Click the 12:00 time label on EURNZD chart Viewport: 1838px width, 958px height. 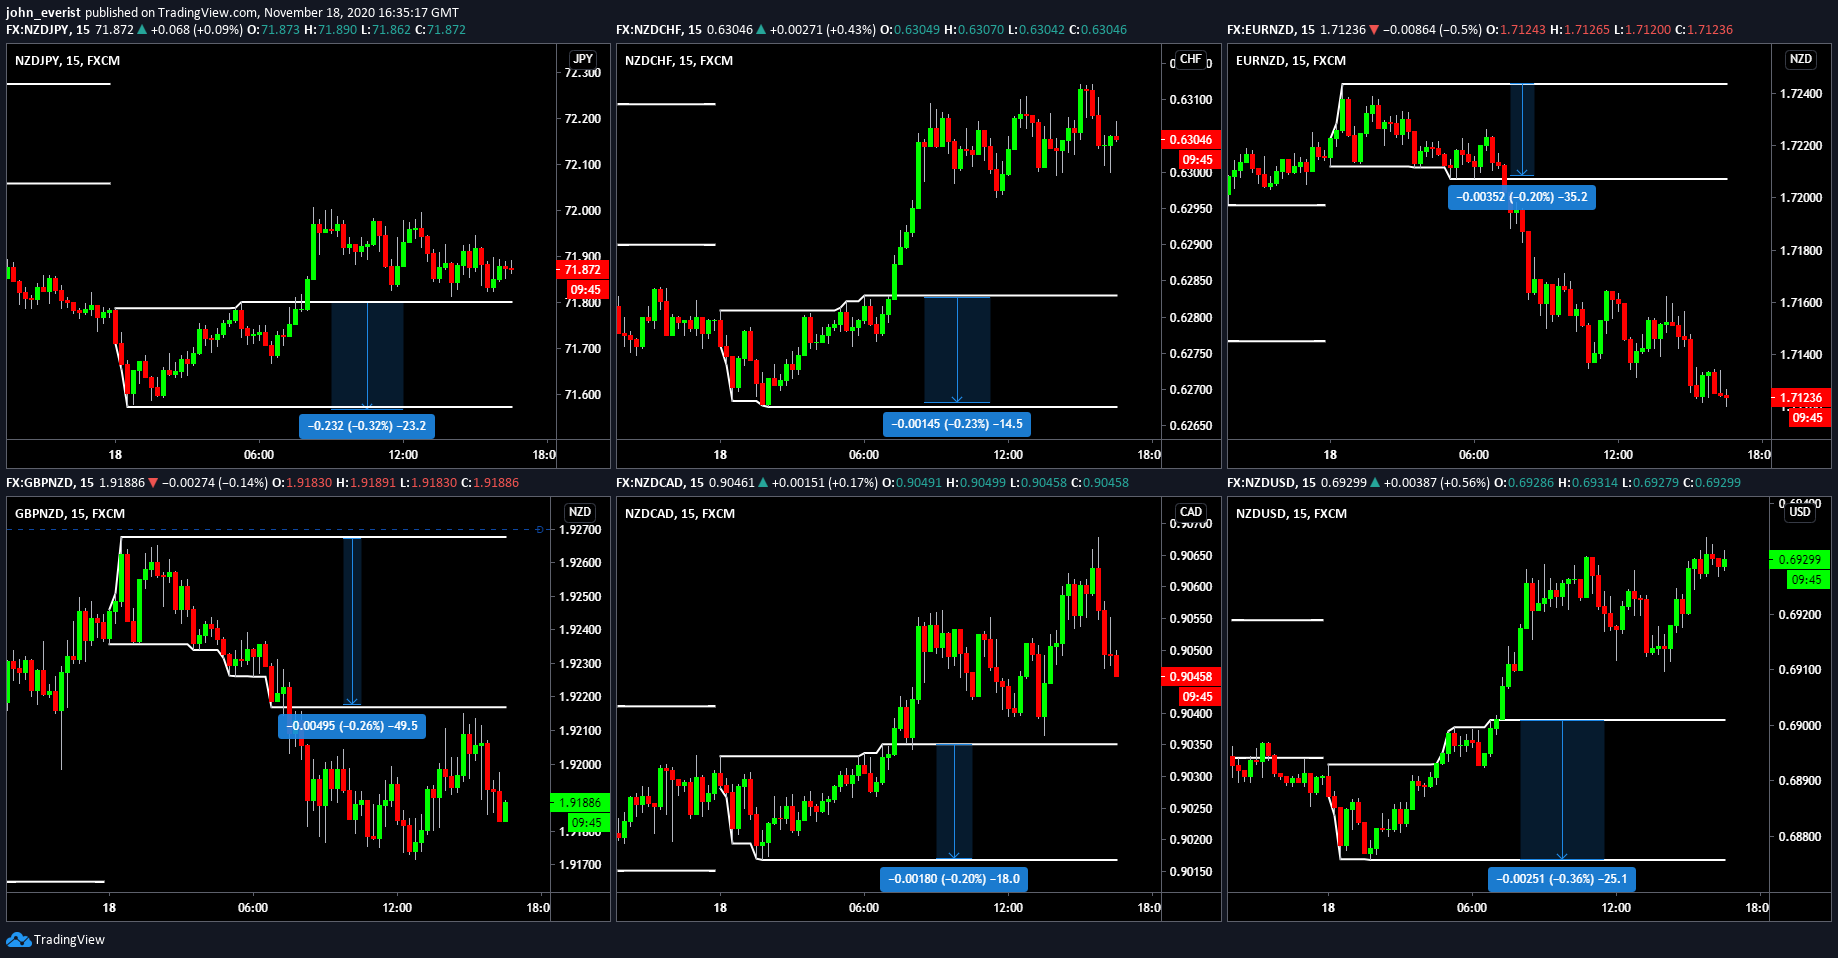[x=1618, y=455]
